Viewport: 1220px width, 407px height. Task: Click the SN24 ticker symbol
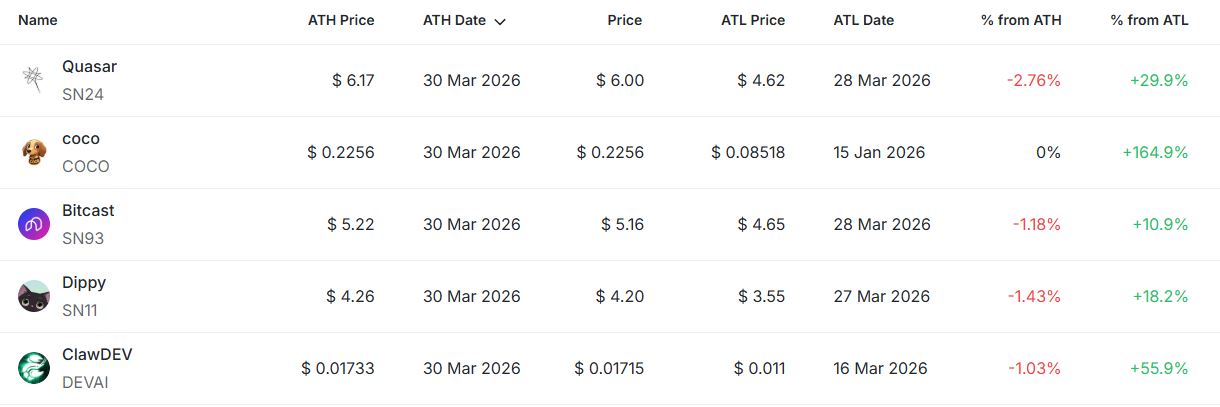[83, 94]
